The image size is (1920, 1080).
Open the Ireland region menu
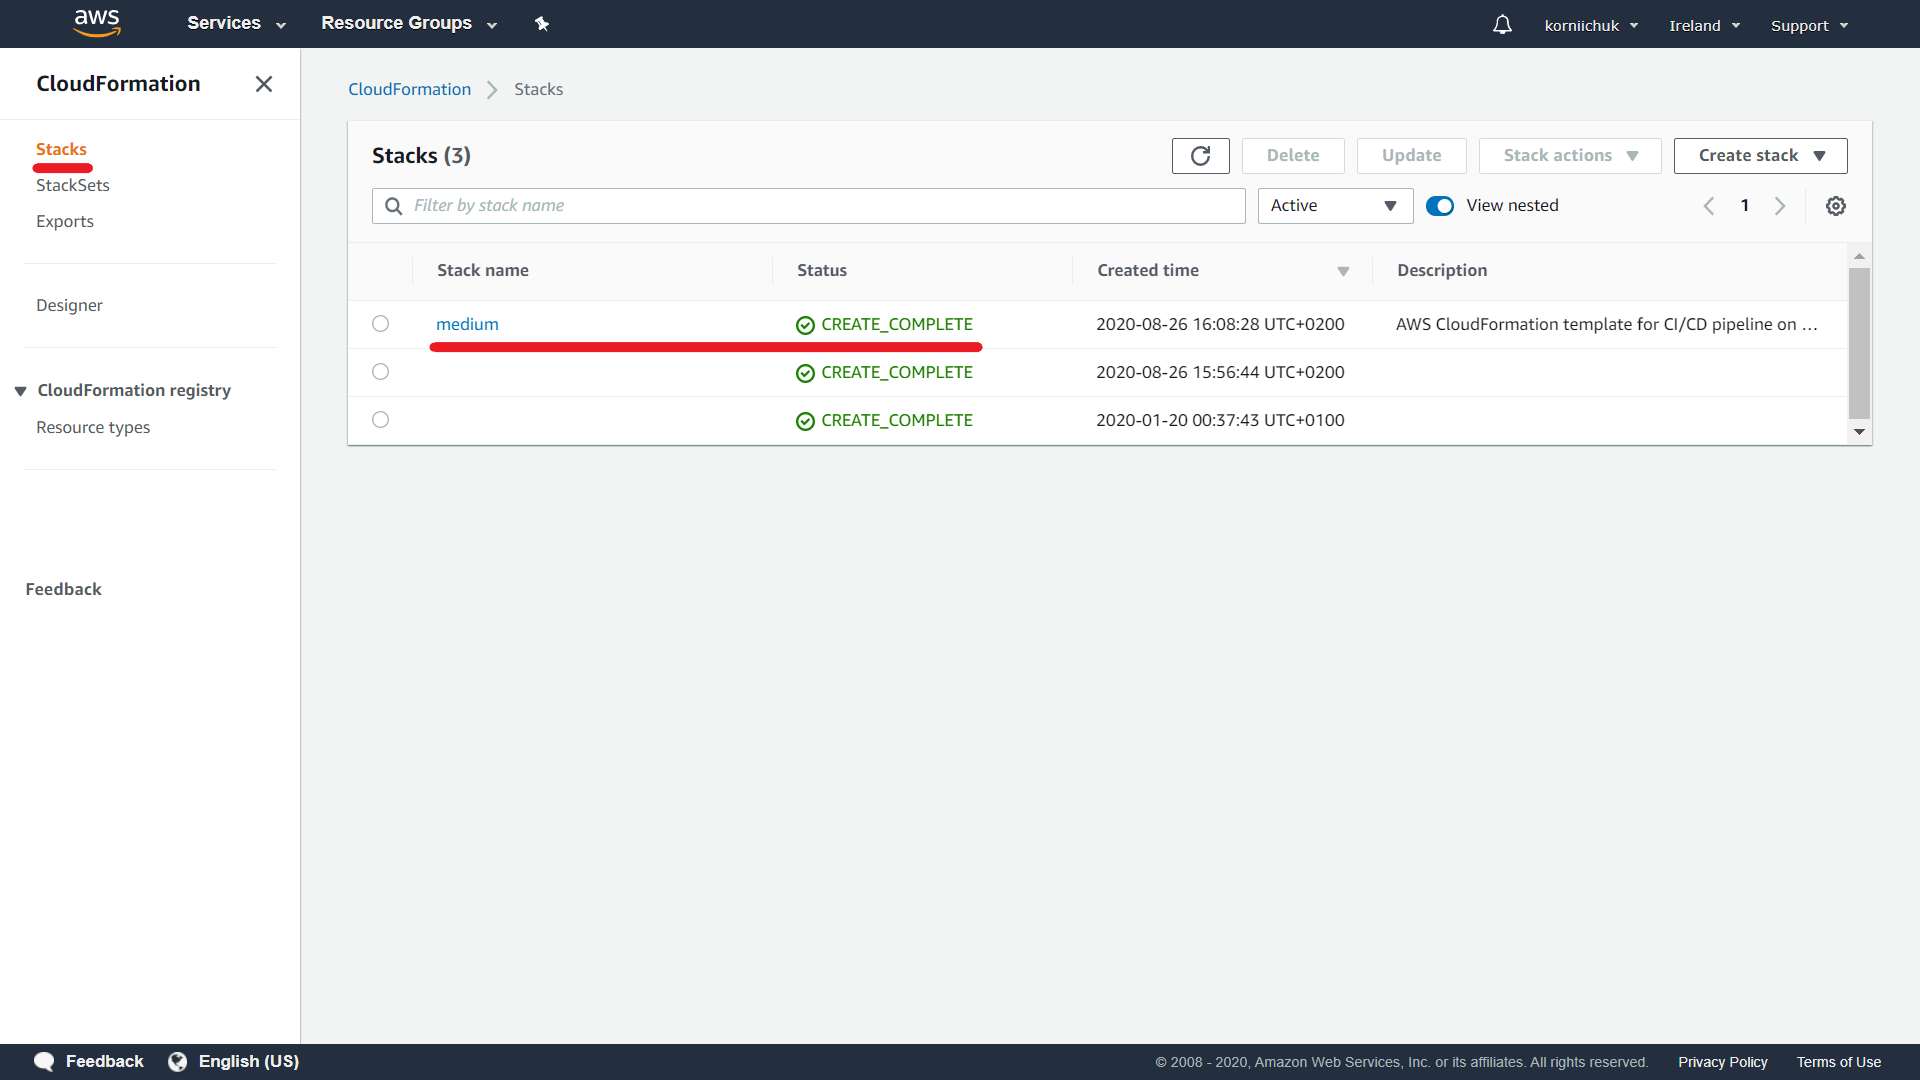(x=1704, y=25)
